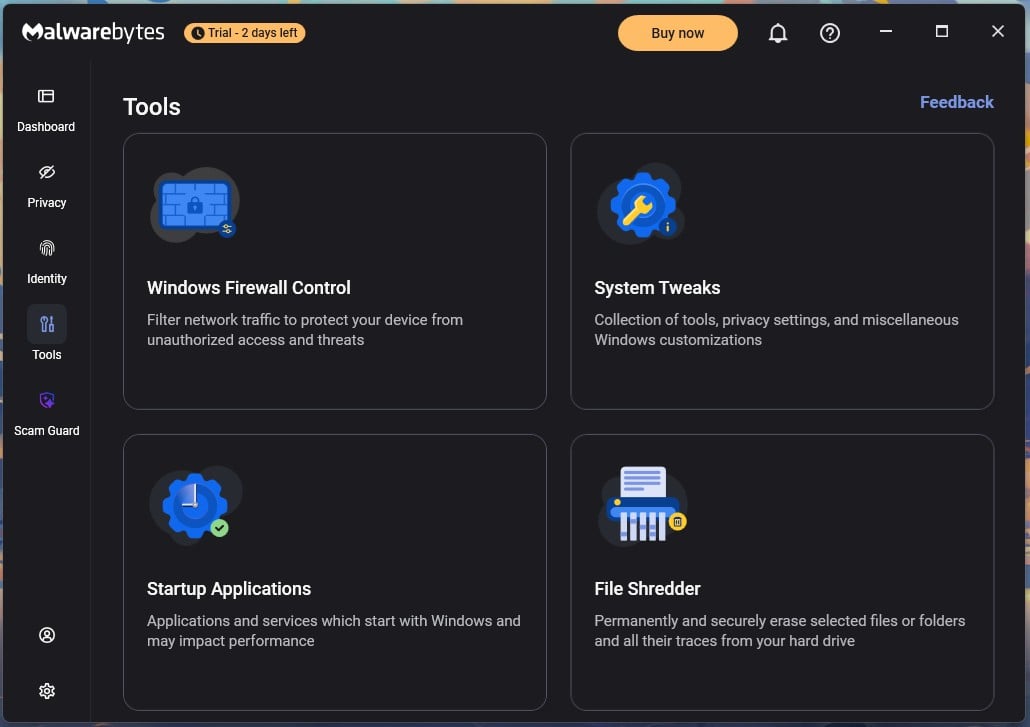1030x727 pixels.
Task: Click the File Shredder icon
Action: click(643, 504)
